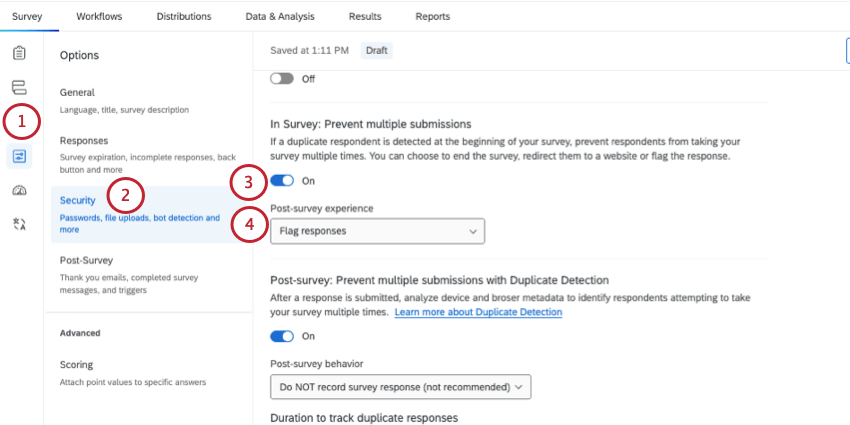View the Reports tab
This screenshot has width=850, height=425.
[433, 16]
